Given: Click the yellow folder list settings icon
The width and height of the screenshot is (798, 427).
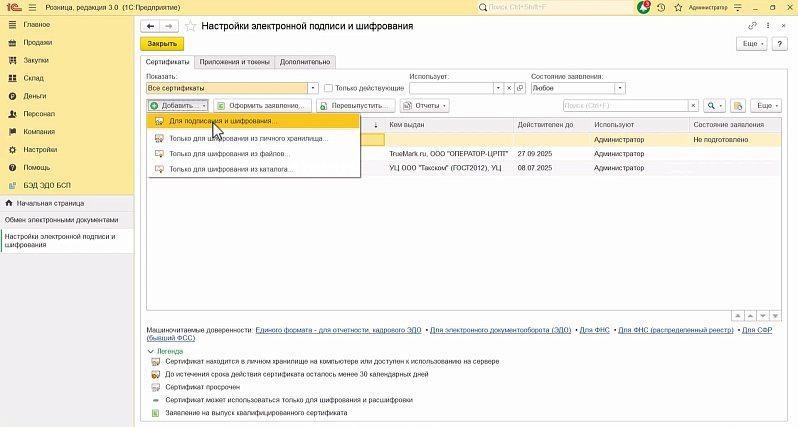Looking at the screenshot, I should point(737,105).
